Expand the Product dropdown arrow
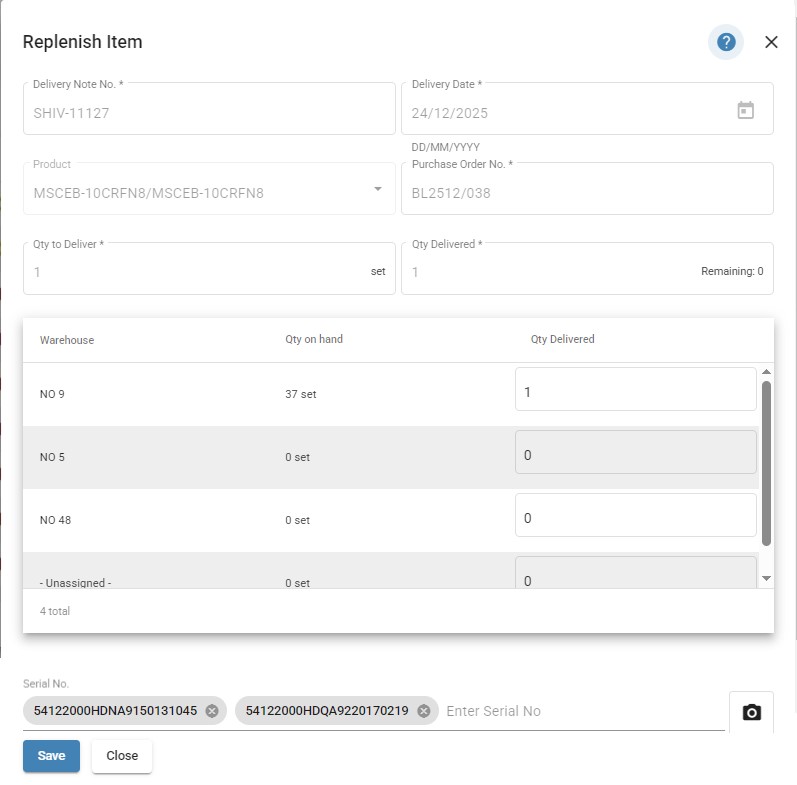The image size is (797, 785). (x=378, y=189)
